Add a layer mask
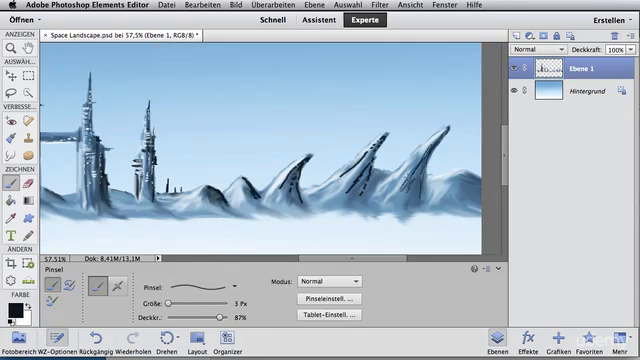This screenshot has width=640, height=360. tap(543, 36)
